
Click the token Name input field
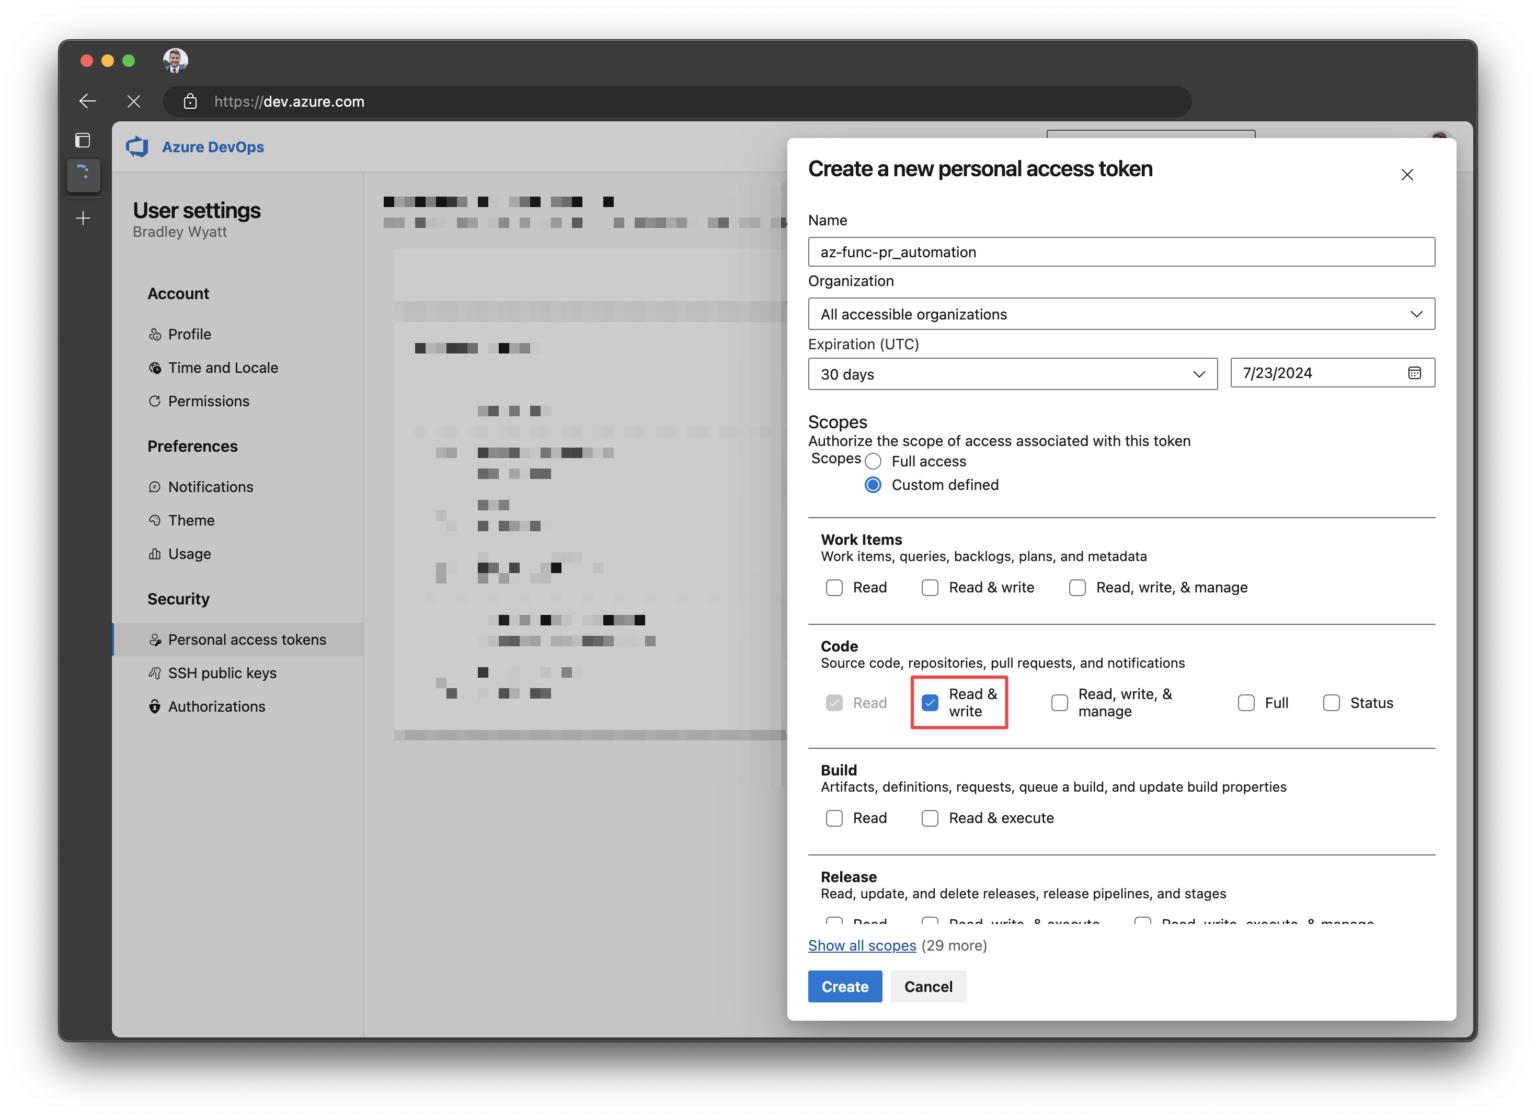pos(1121,252)
